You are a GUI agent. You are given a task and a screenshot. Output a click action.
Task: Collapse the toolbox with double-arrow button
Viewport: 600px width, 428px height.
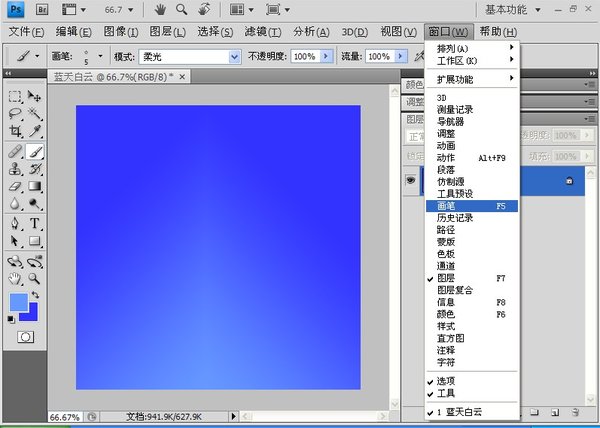tap(8, 73)
